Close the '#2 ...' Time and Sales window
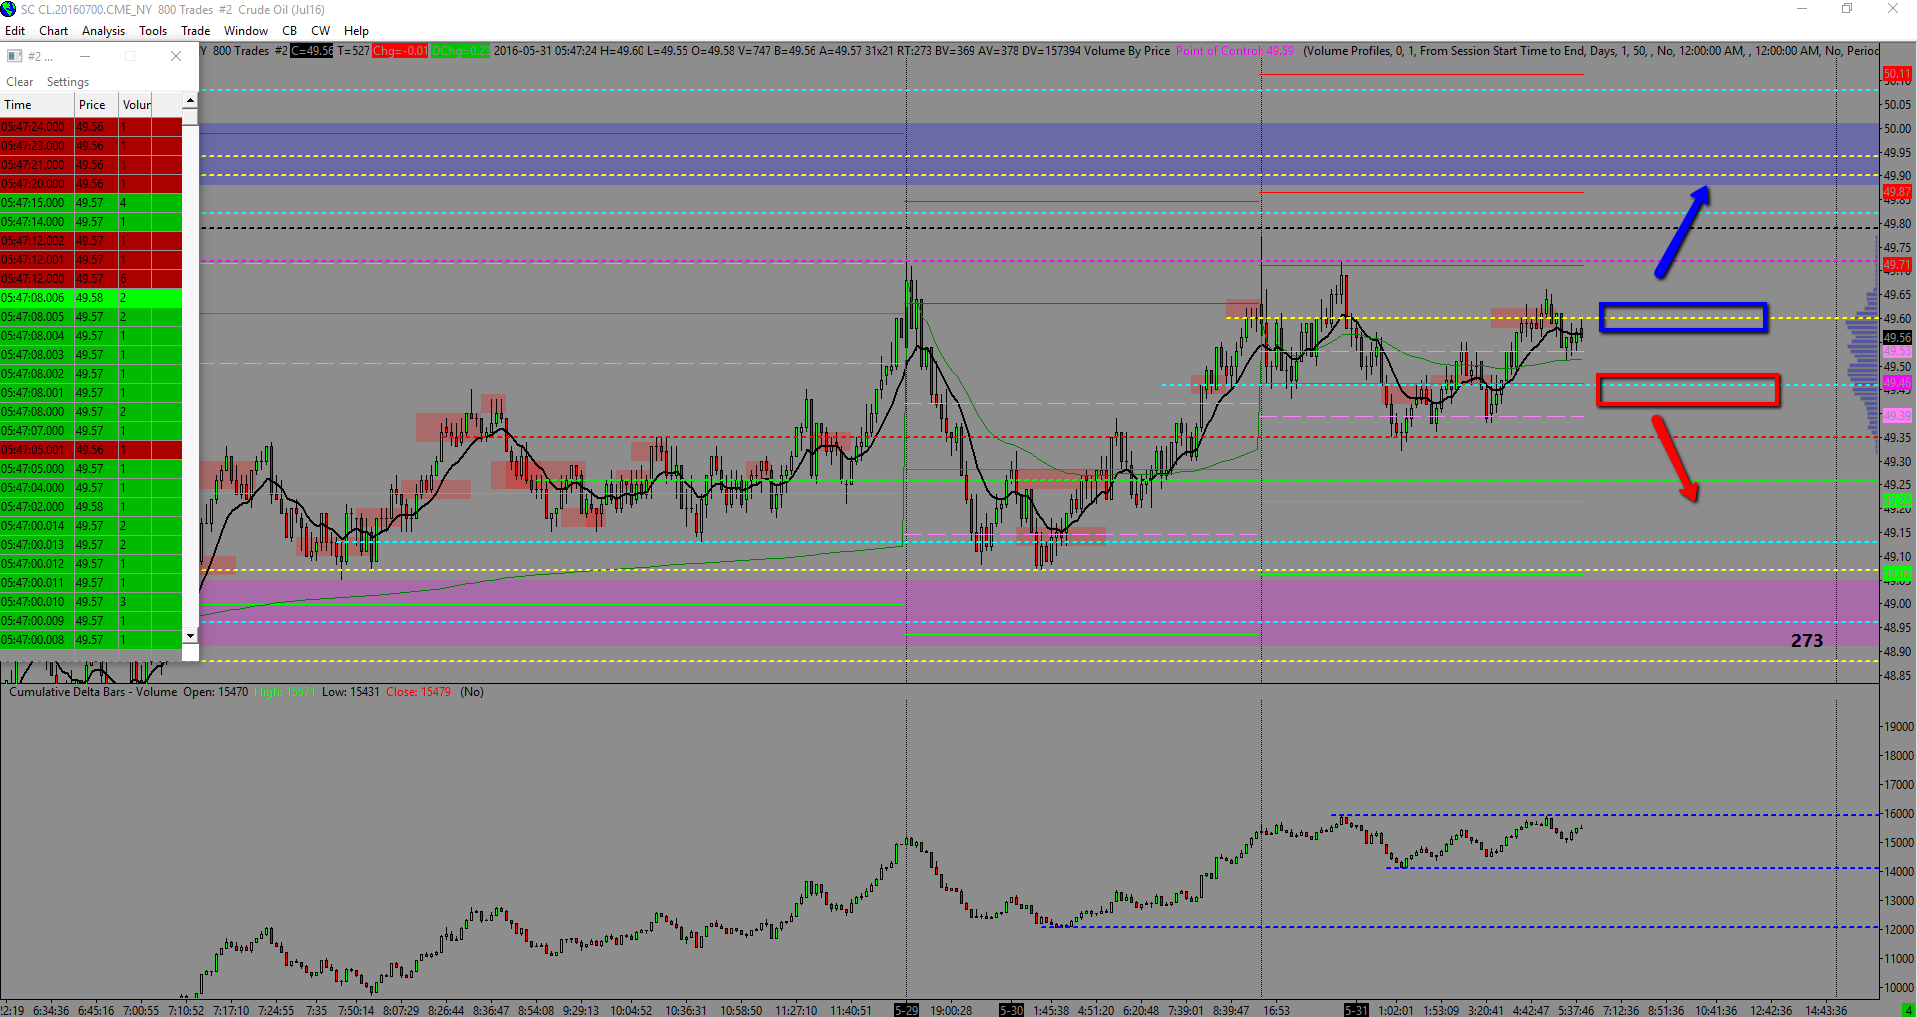Screen dimensions: 1917x1017 pyautogui.click(x=176, y=56)
